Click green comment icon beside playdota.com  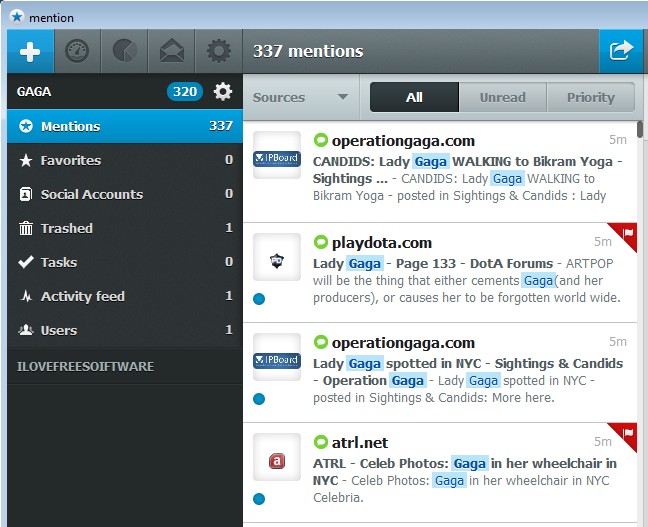pyautogui.click(x=320, y=242)
